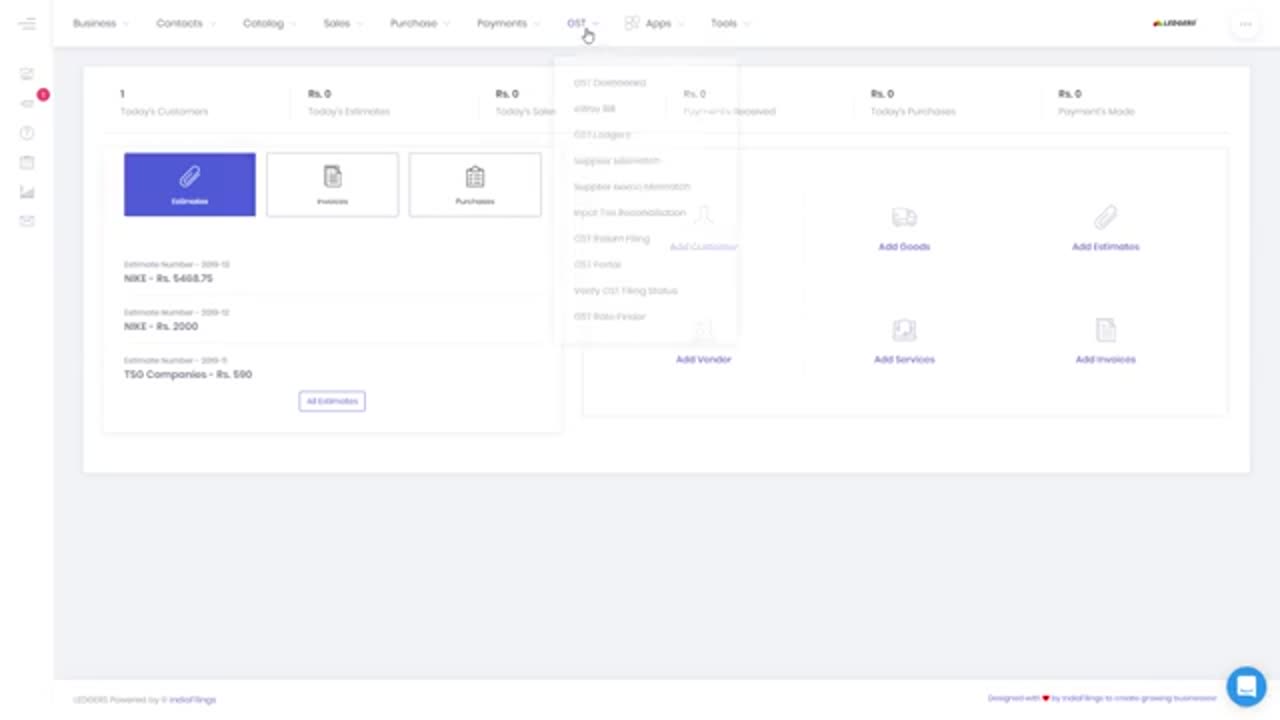Click the Add Invoices document icon
Screen dimensions: 1280x720
click(1105, 330)
